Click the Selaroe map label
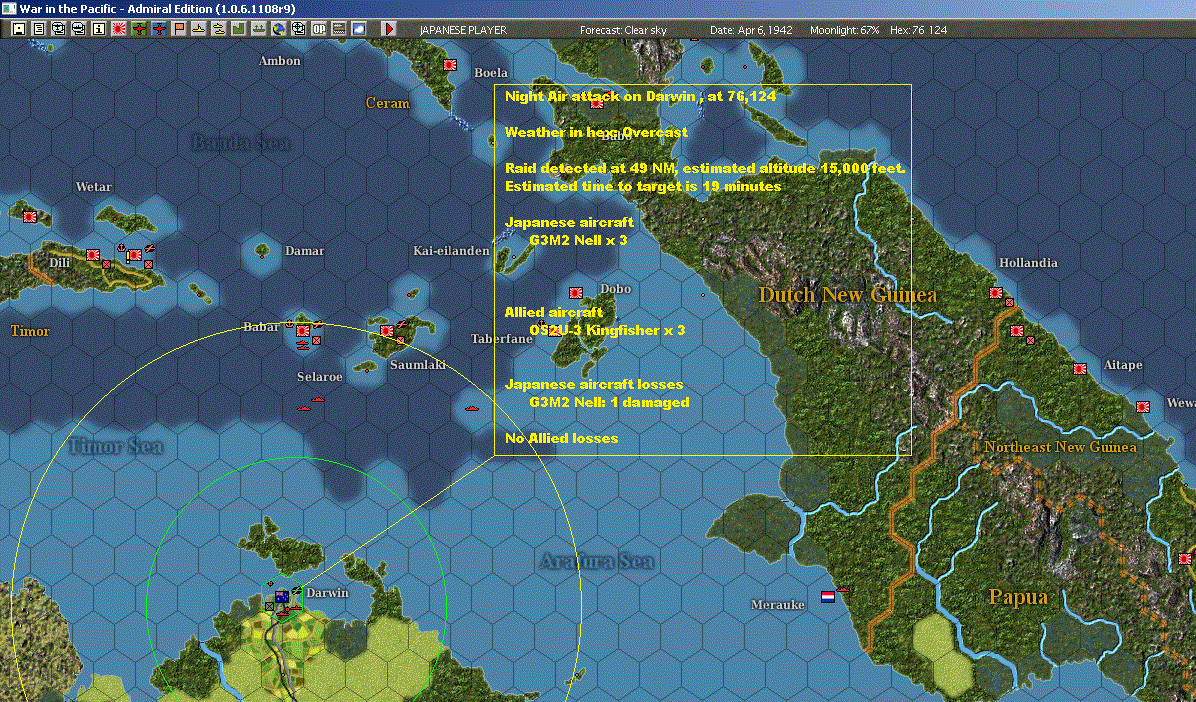Image resolution: width=1196 pixels, height=702 pixels. tap(320, 377)
